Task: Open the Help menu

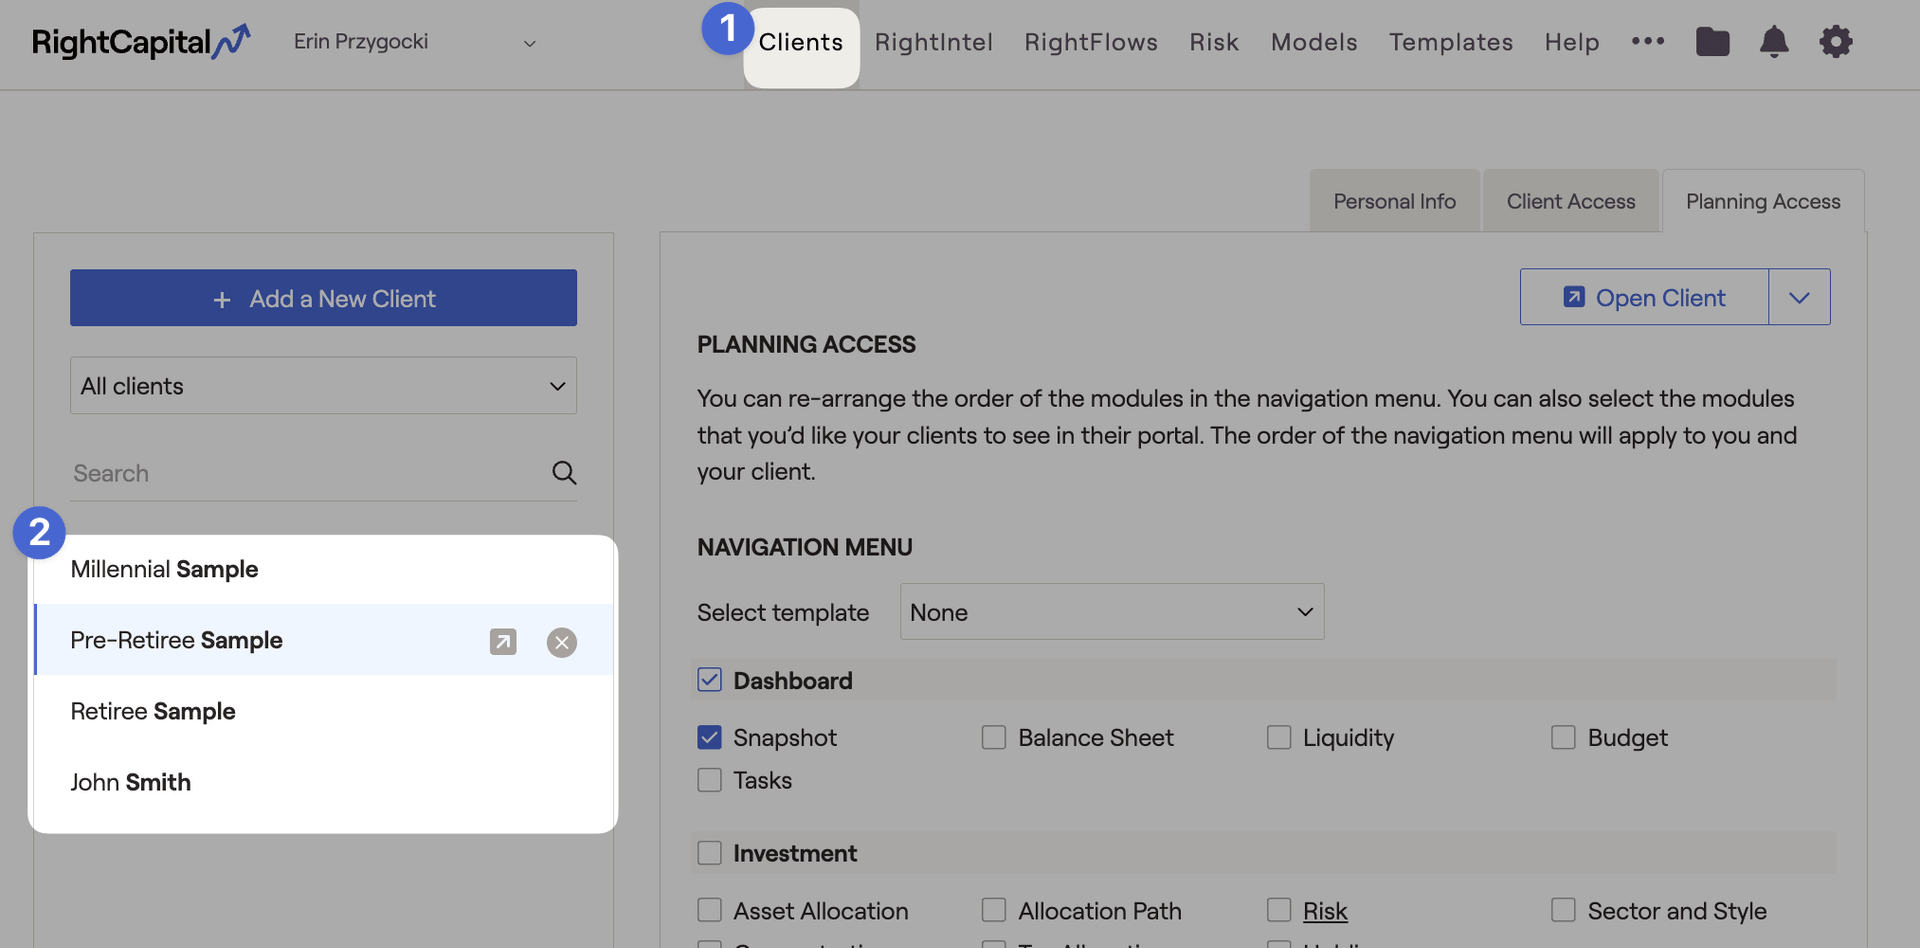Action: pyautogui.click(x=1572, y=42)
